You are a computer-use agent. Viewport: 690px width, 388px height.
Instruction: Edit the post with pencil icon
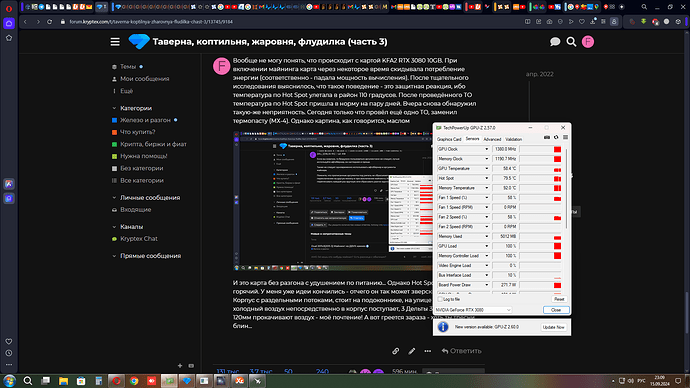(x=411, y=351)
